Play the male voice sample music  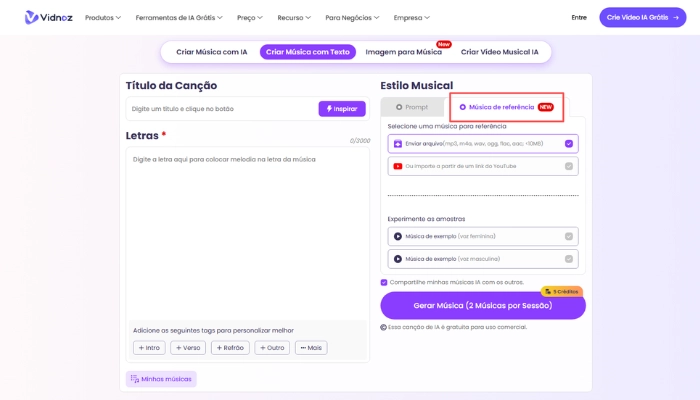coord(397,259)
